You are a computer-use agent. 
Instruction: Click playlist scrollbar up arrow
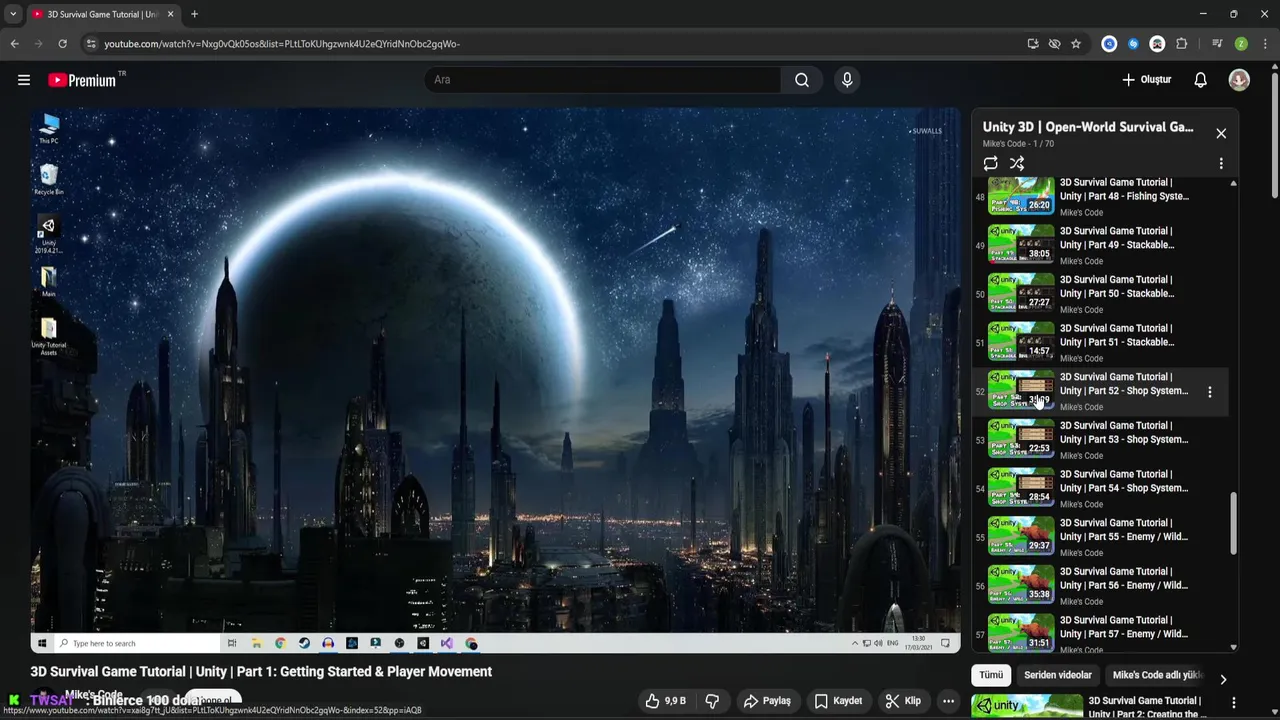[1233, 183]
